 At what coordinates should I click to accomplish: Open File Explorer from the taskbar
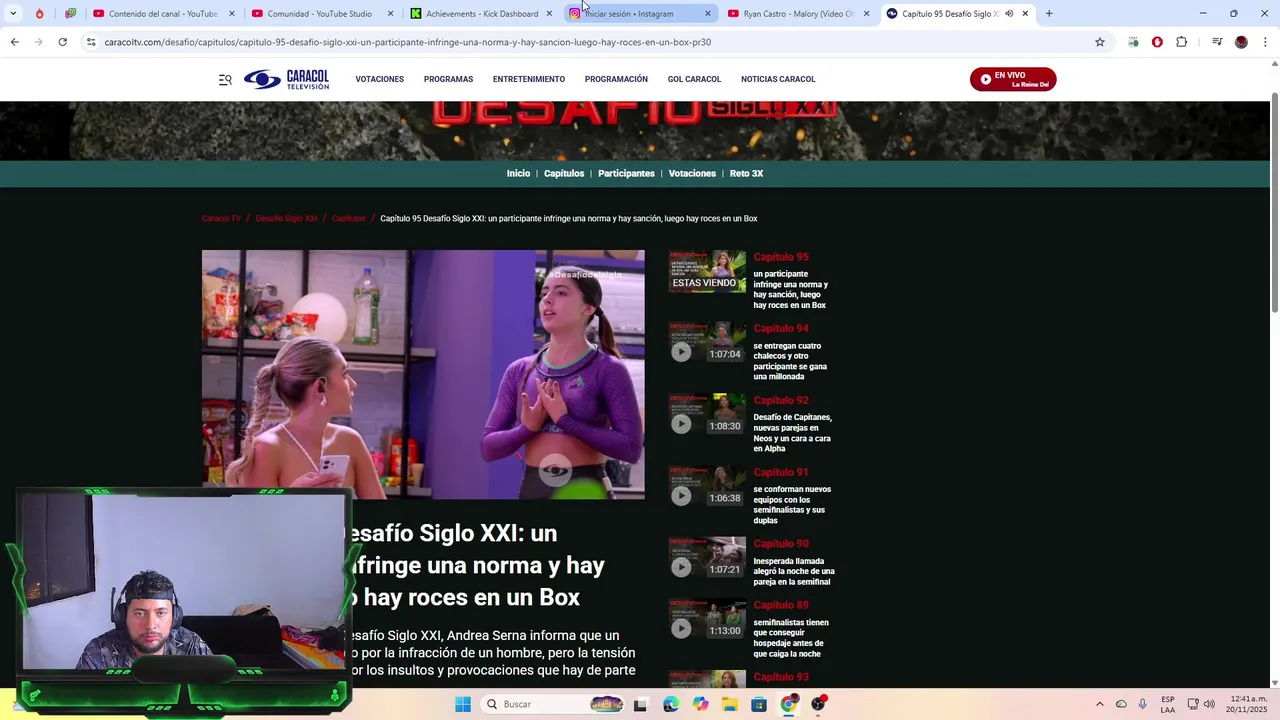[x=730, y=704]
